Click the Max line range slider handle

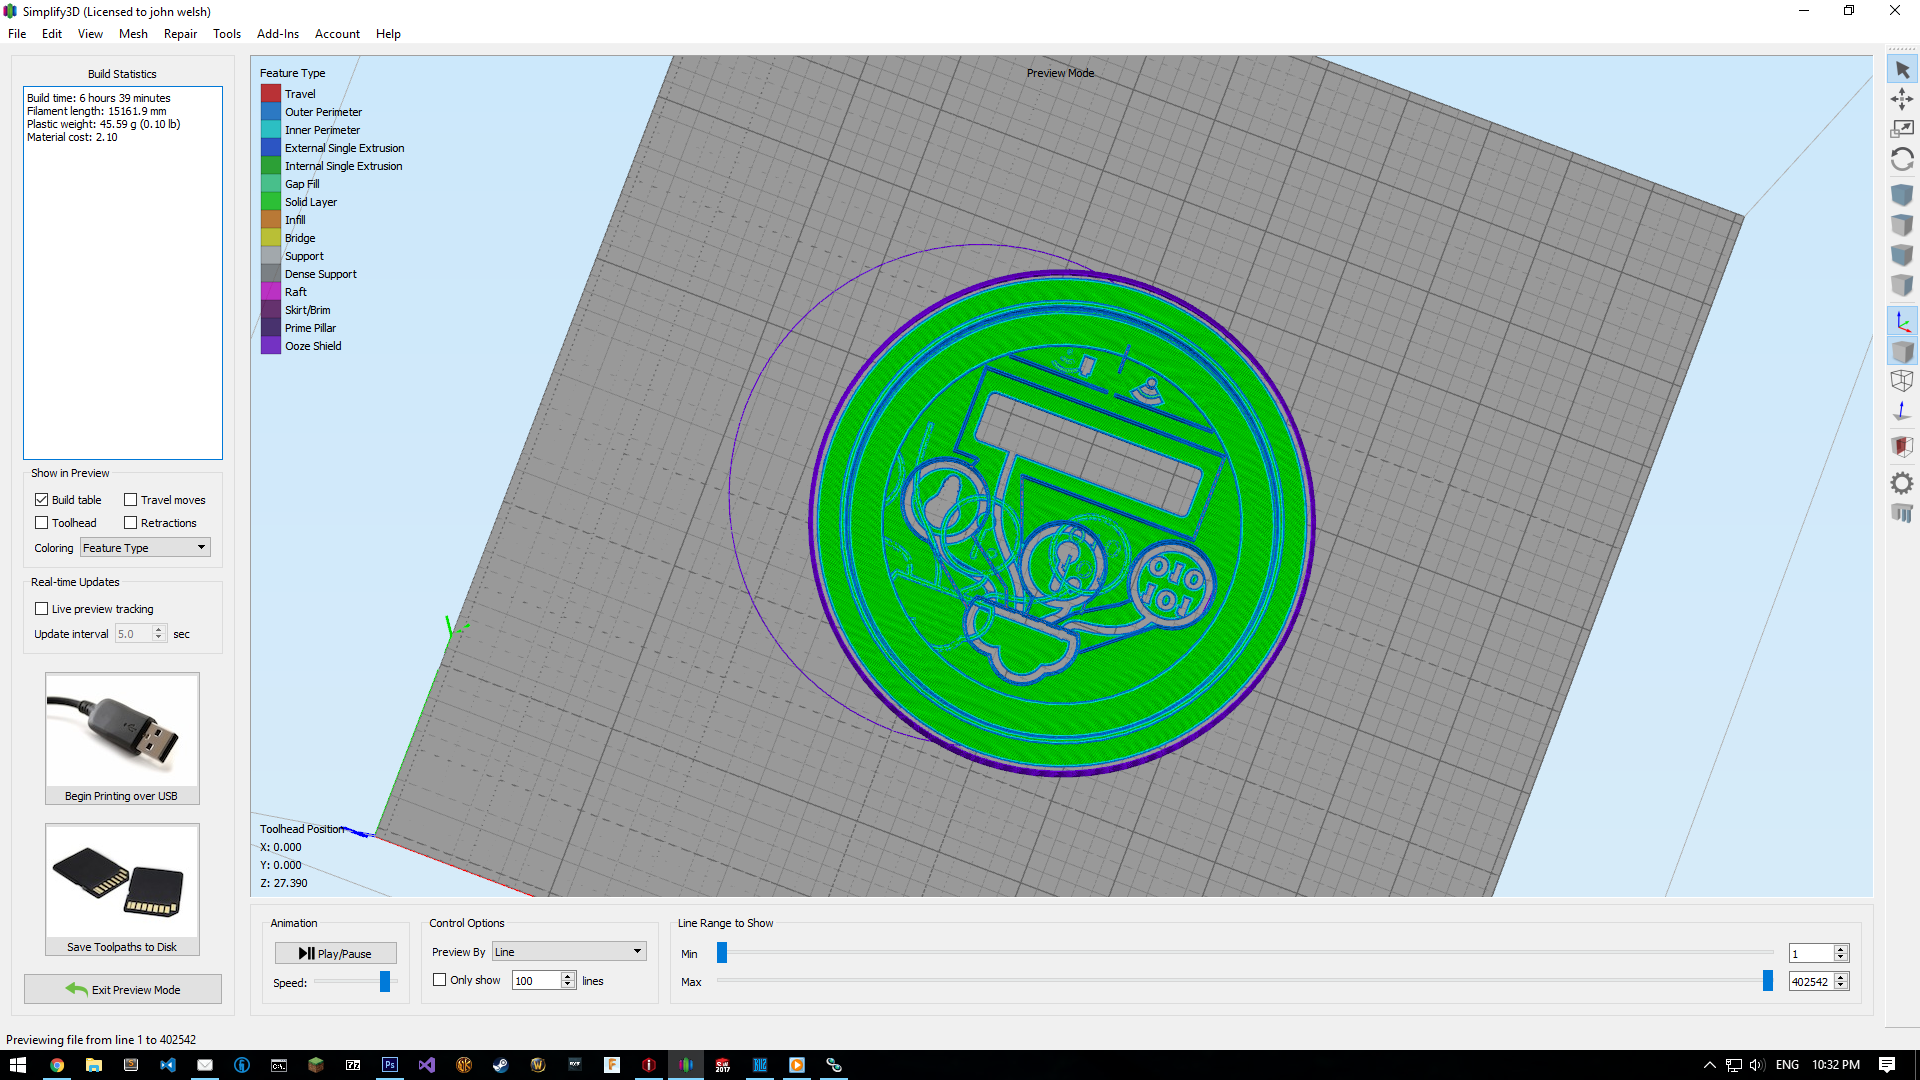tap(1768, 981)
